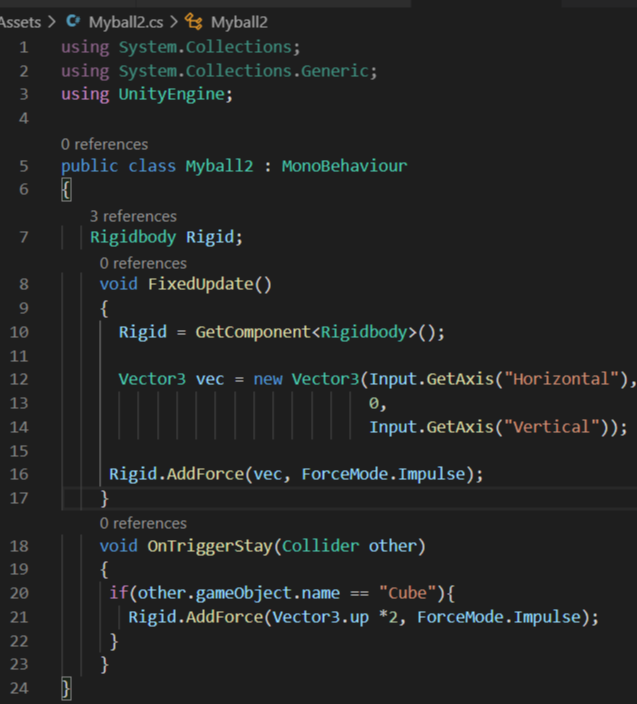Viewport: 637px width, 704px height.
Task: Click 'ForceMode.Impulse' on line 16
Action: (383, 474)
